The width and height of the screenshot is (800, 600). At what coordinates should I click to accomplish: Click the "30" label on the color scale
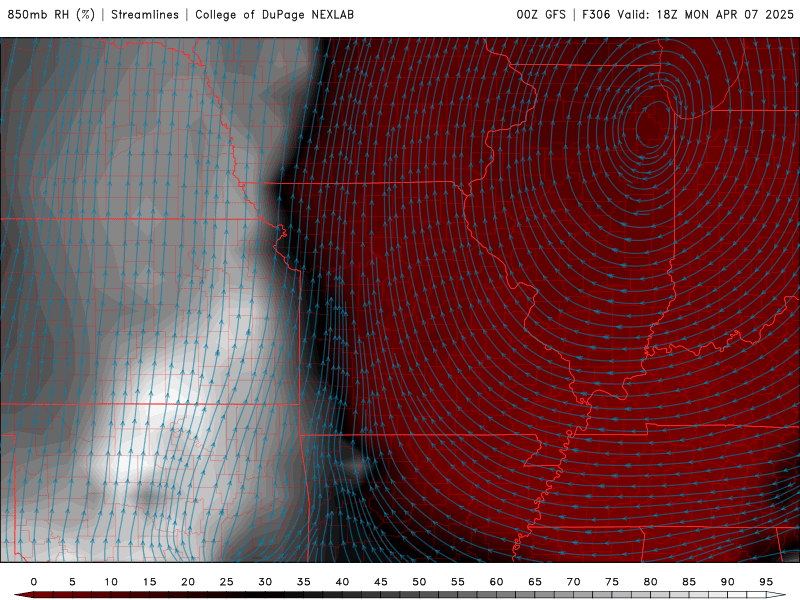click(x=265, y=582)
